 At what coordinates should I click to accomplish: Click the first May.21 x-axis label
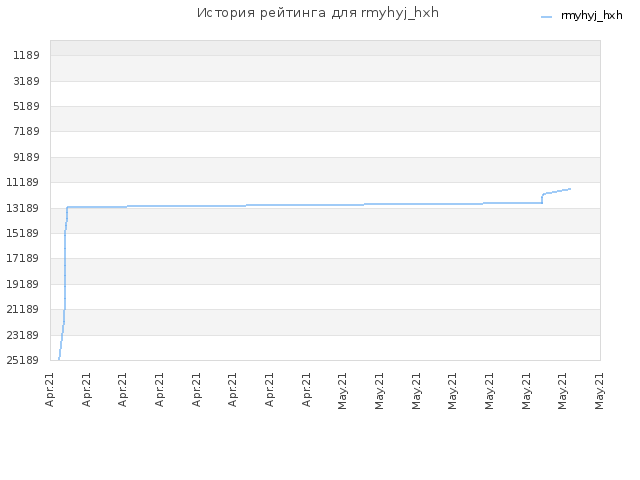(x=342, y=391)
